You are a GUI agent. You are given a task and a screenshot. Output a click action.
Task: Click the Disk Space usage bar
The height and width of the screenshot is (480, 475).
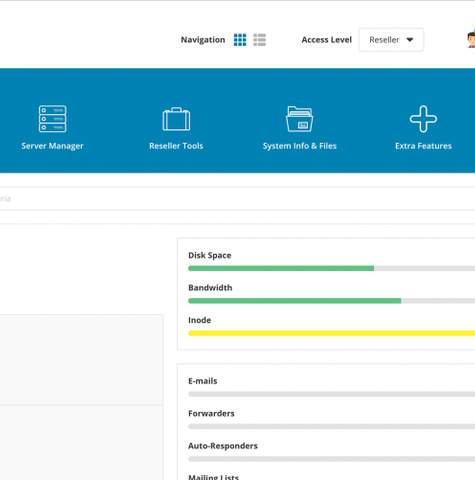[x=332, y=268]
